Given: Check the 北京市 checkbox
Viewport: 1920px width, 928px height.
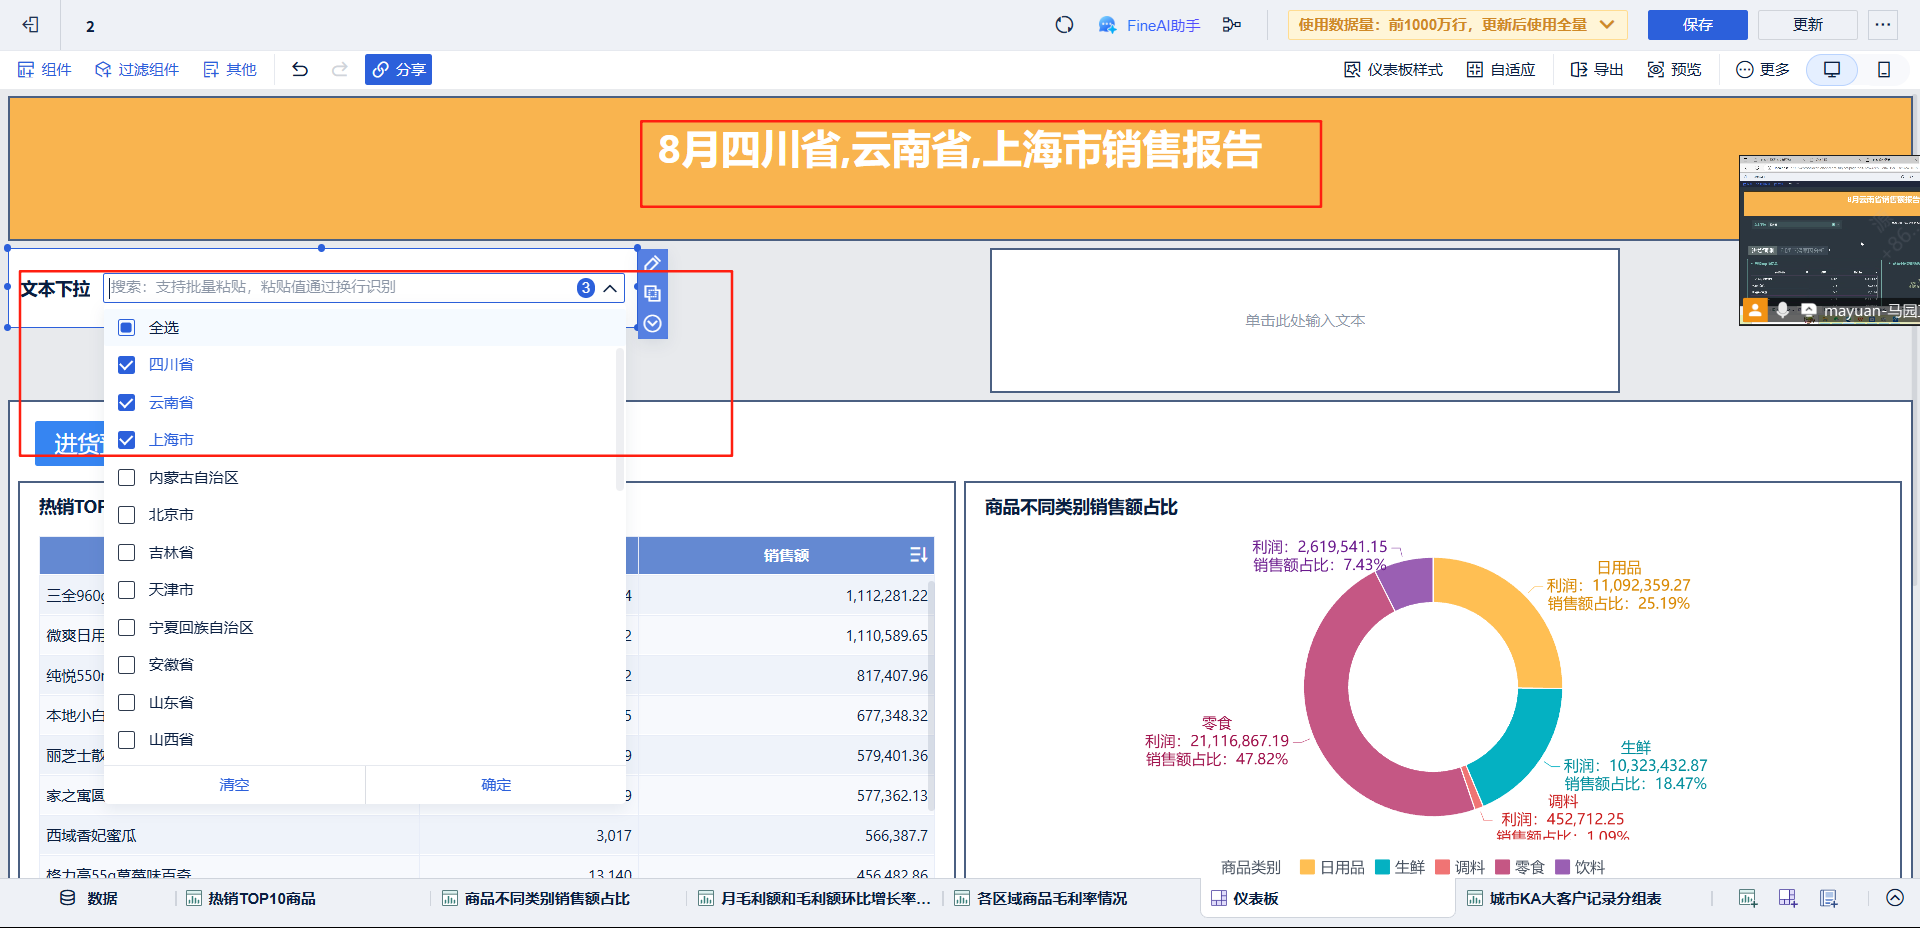Looking at the screenshot, I should [x=127, y=515].
